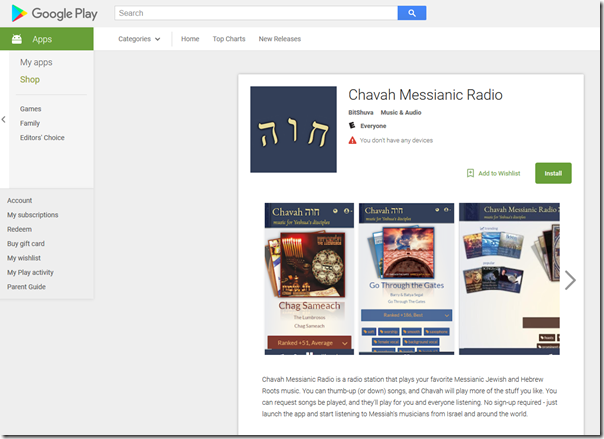Viewport: 604px width, 439px height.
Task: Open My Play activity
Action: (30, 272)
